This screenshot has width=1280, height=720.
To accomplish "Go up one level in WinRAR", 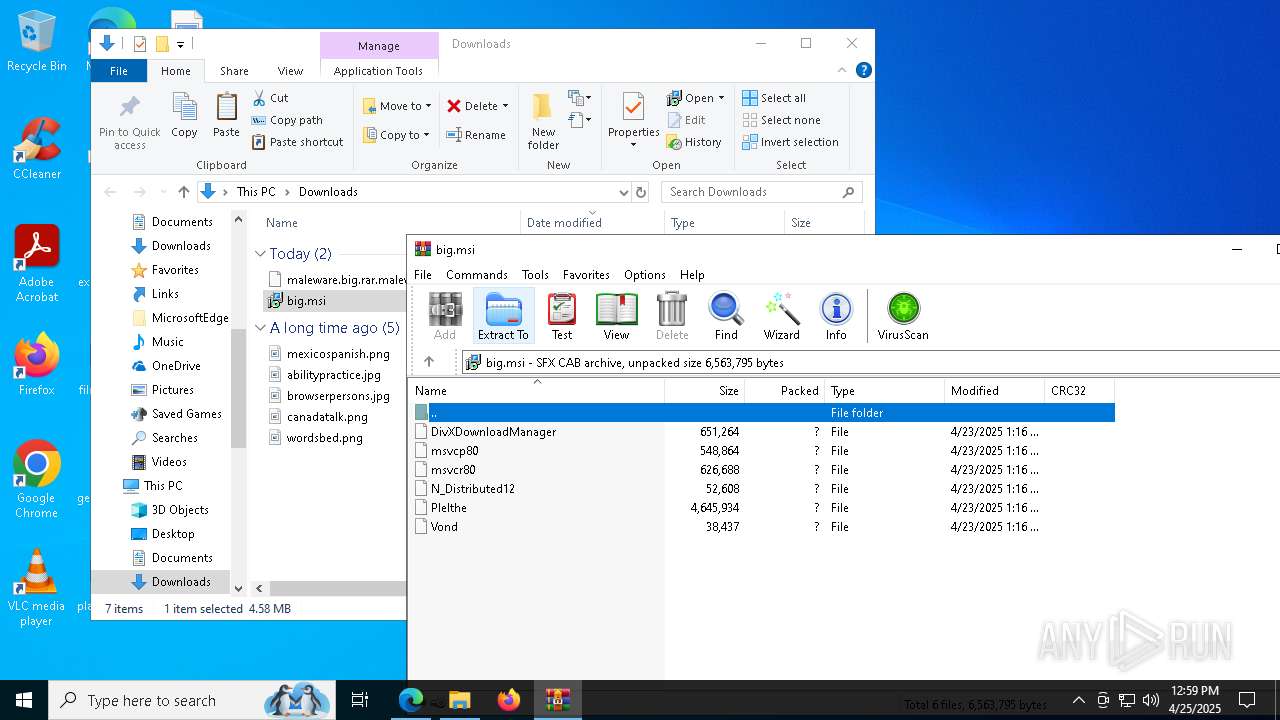I will [x=429, y=362].
